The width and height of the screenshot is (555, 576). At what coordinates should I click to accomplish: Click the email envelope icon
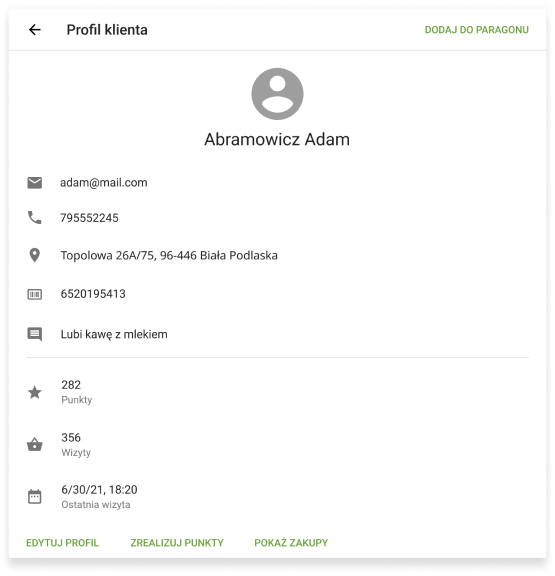[x=35, y=183]
